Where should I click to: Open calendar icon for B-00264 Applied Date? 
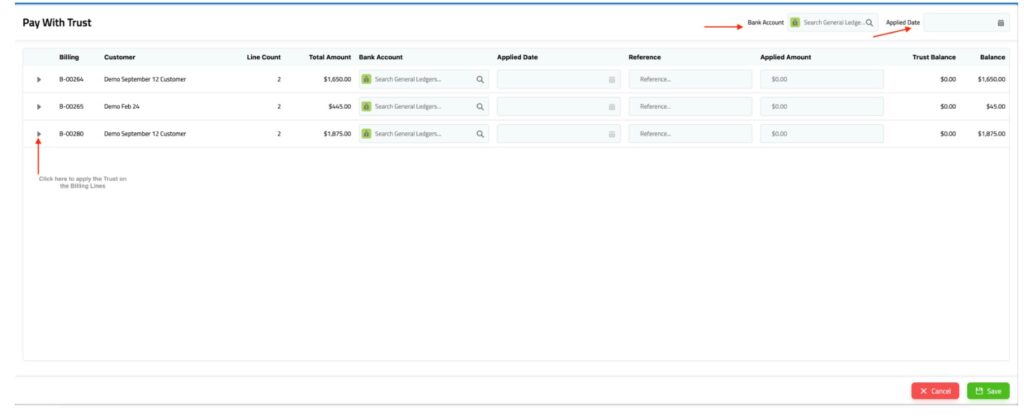612,79
